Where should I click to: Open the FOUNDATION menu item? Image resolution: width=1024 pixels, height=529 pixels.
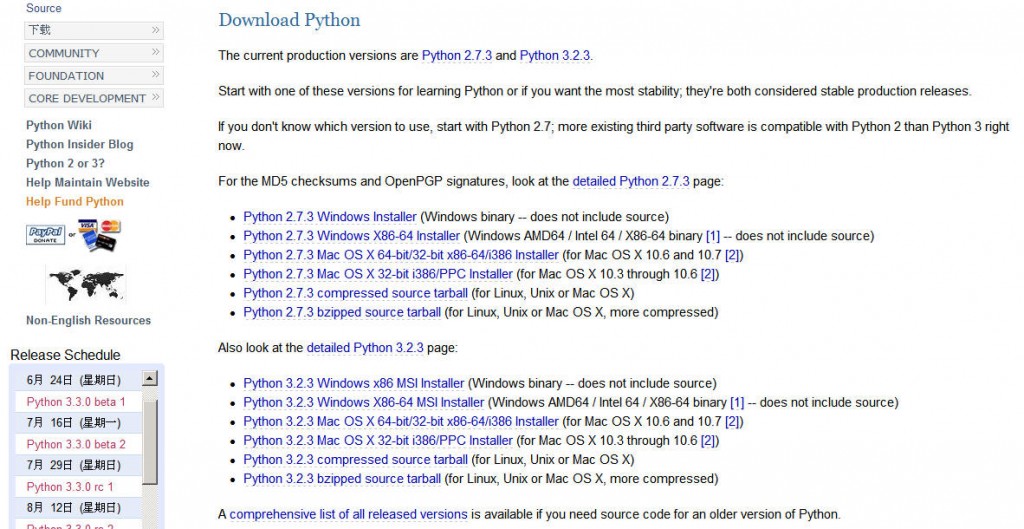coord(94,76)
